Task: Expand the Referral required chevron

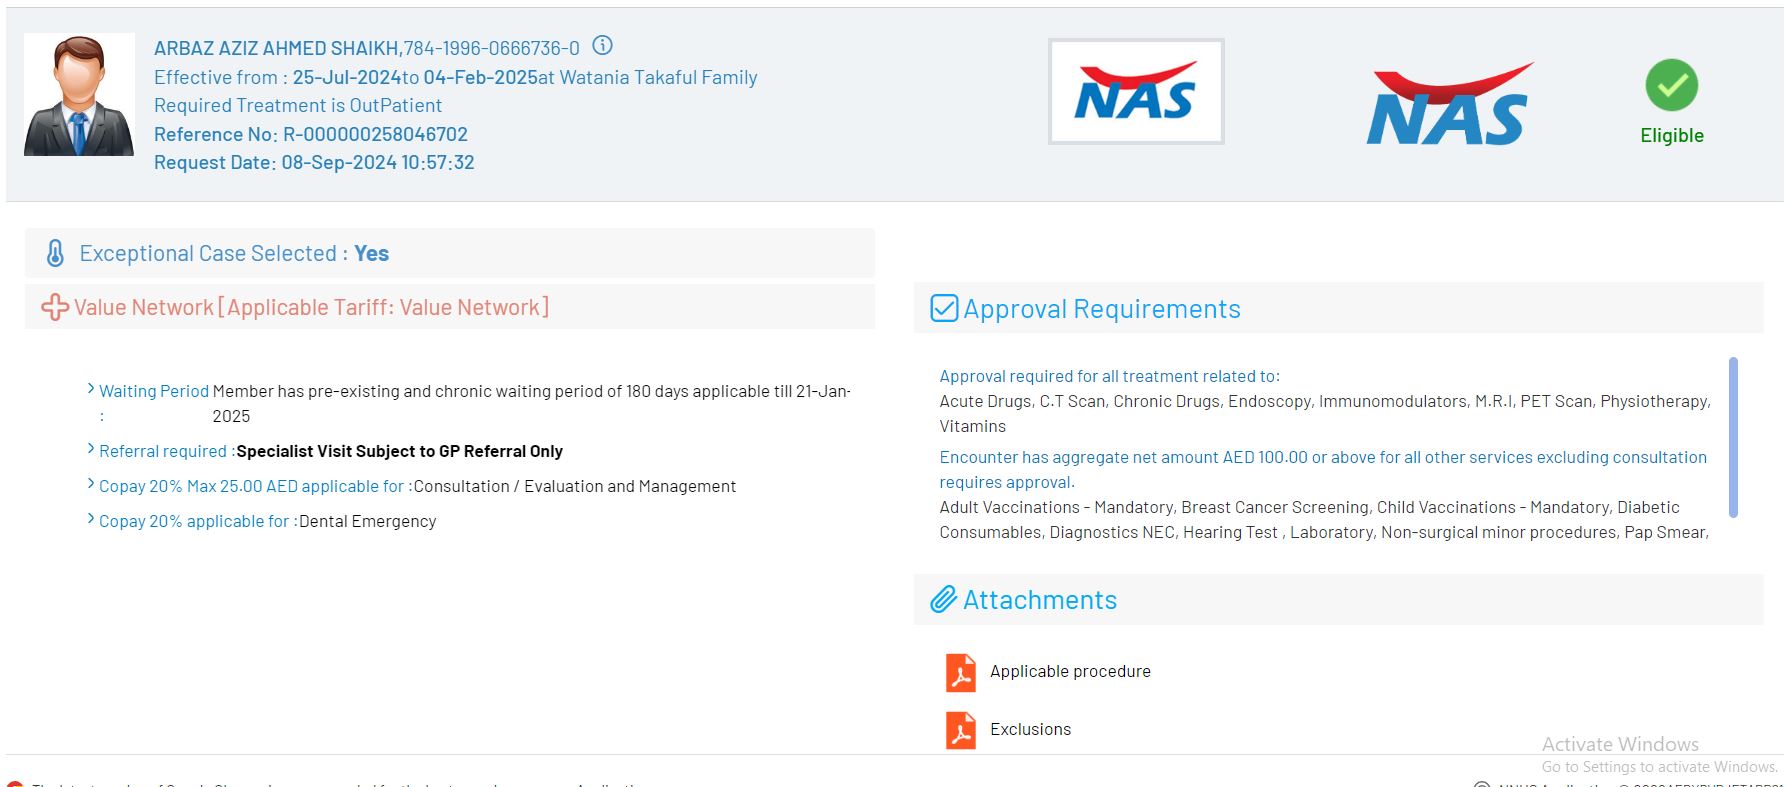Action: click(x=91, y=450)
